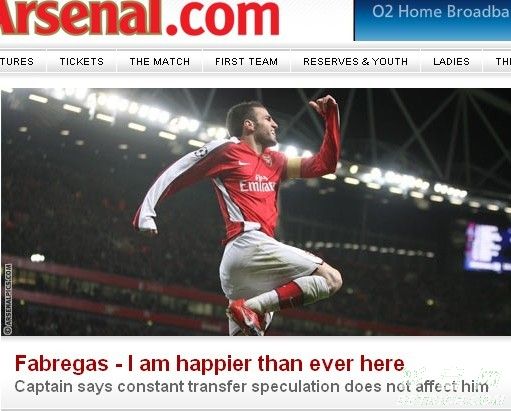Select RESERVES & YOUTH in navigation bar

(x=355, y=62)
